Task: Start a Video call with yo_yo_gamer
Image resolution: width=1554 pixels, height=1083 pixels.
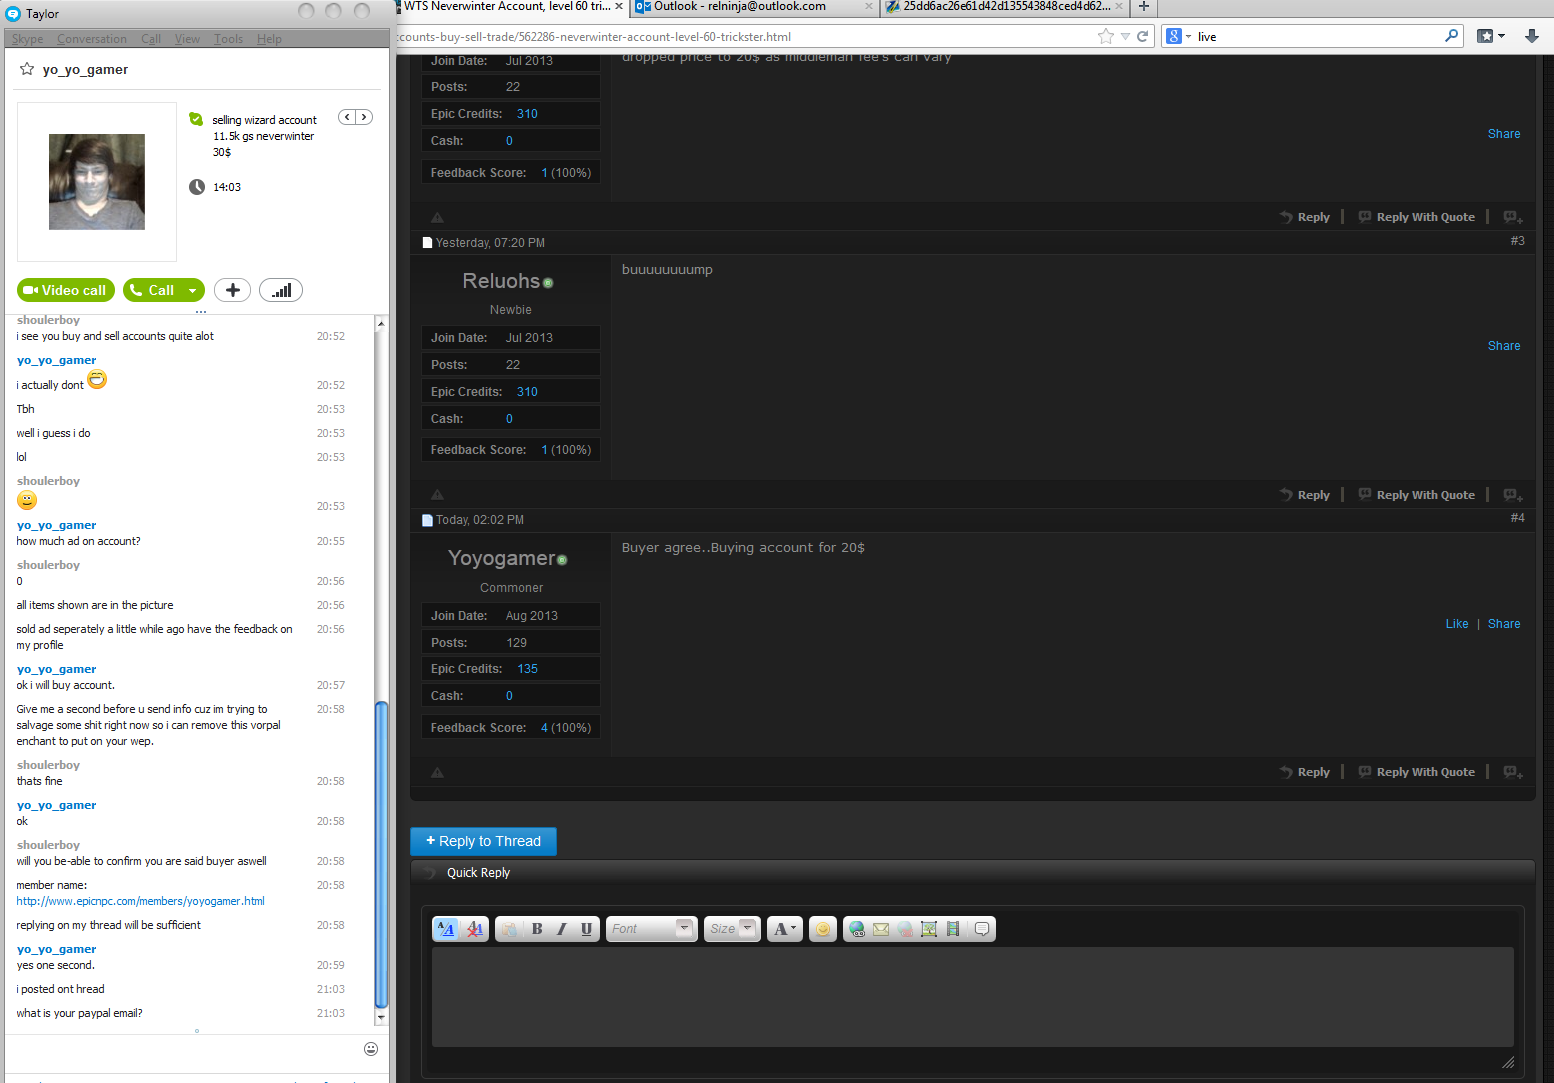Action: [66, 290]
